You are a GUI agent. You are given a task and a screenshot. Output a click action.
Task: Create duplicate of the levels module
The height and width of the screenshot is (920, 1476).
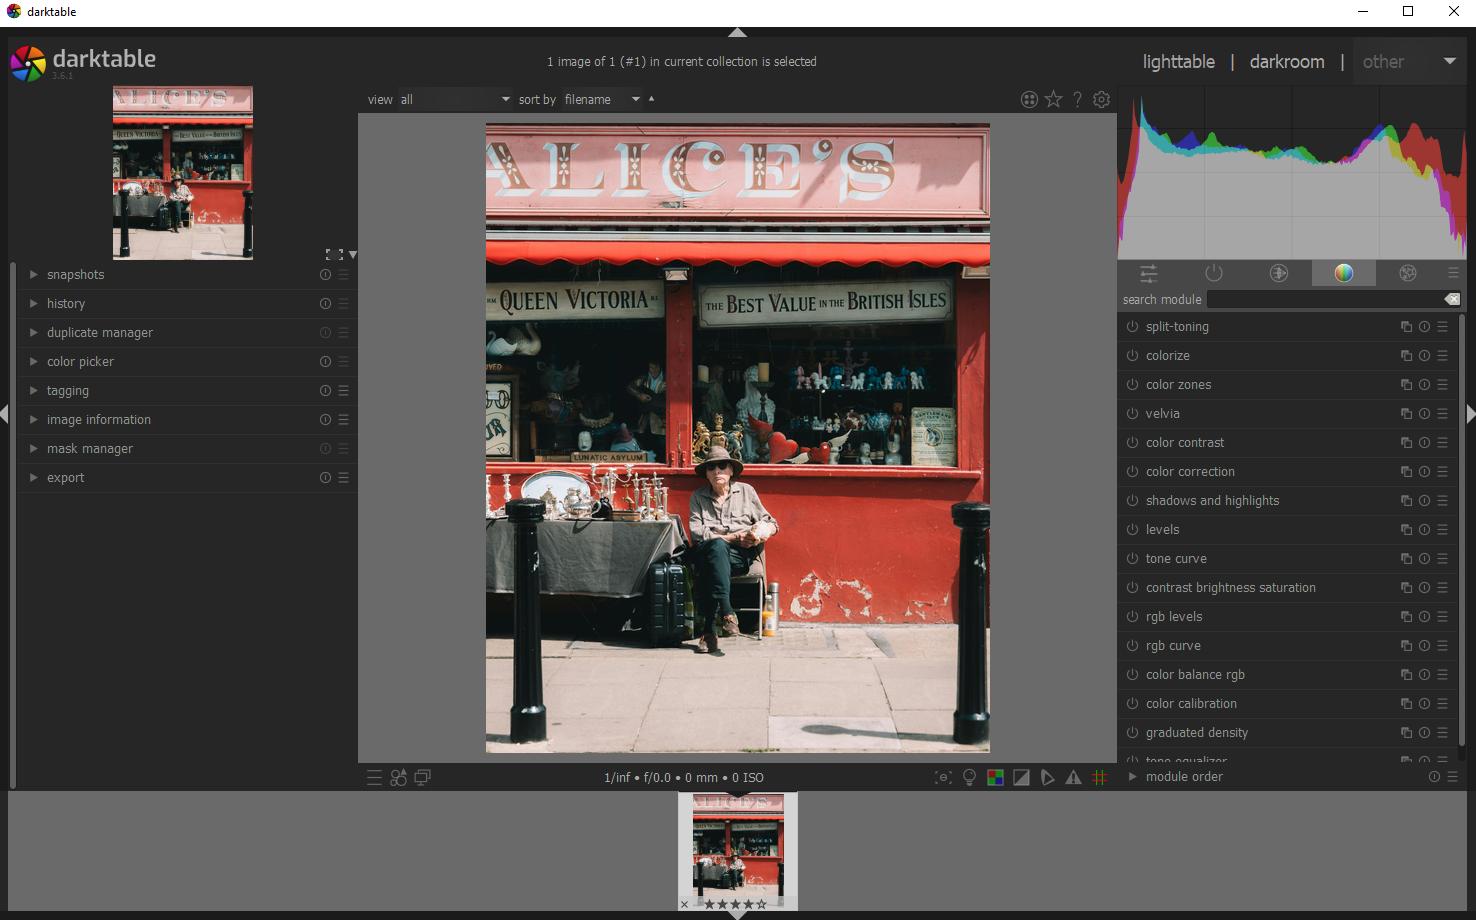pyautogui.click(x=1405, y=529)
